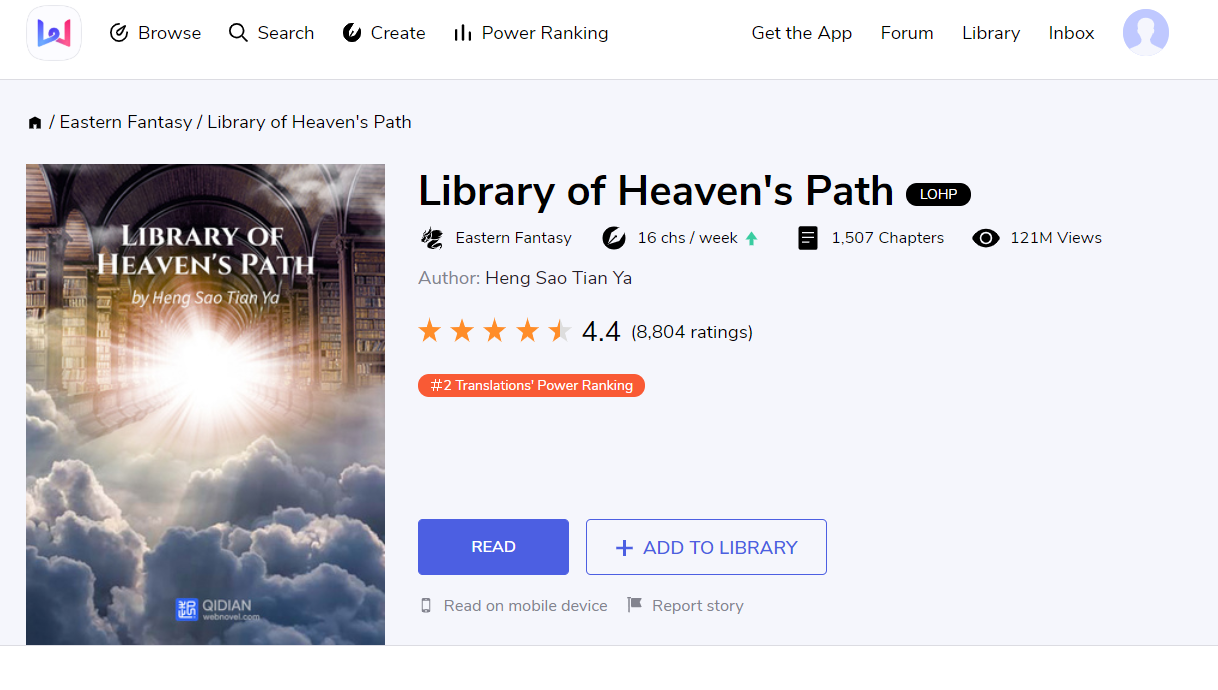Screen dimensions: 1218x690
Task: Click the book cover image
Action: pos(205,404)
